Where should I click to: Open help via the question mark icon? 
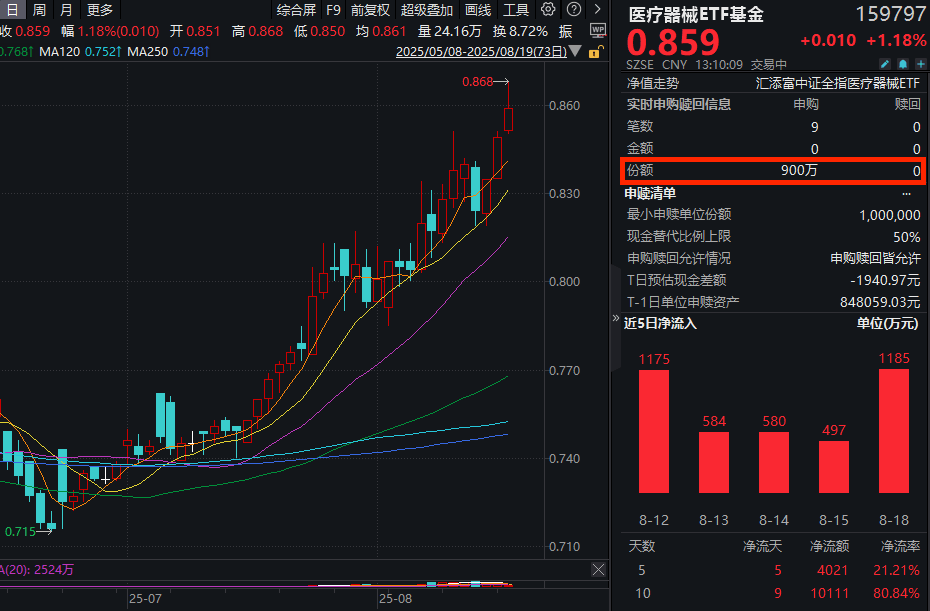pyautogui.click(x=572, y=9)
